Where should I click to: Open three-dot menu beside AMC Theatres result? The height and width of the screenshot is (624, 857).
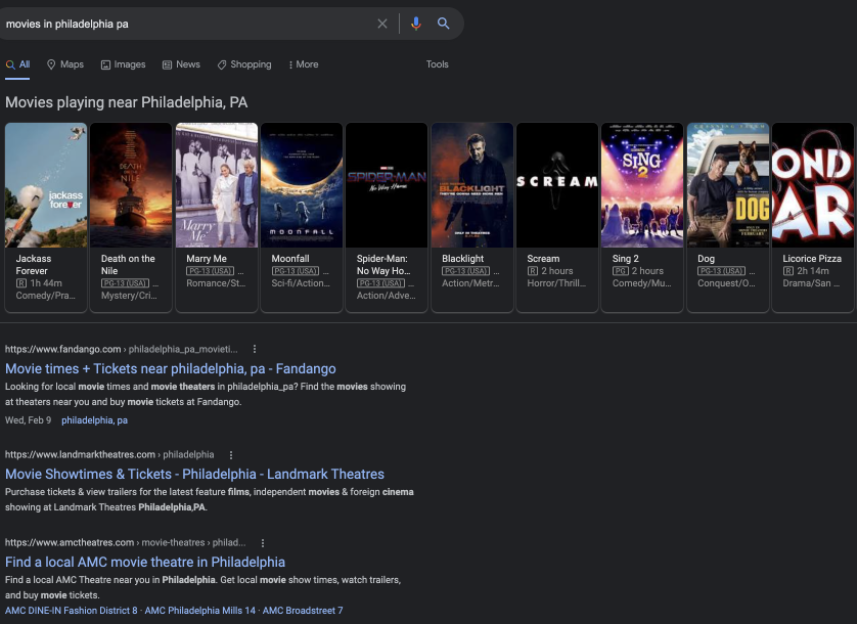point(263,543)
